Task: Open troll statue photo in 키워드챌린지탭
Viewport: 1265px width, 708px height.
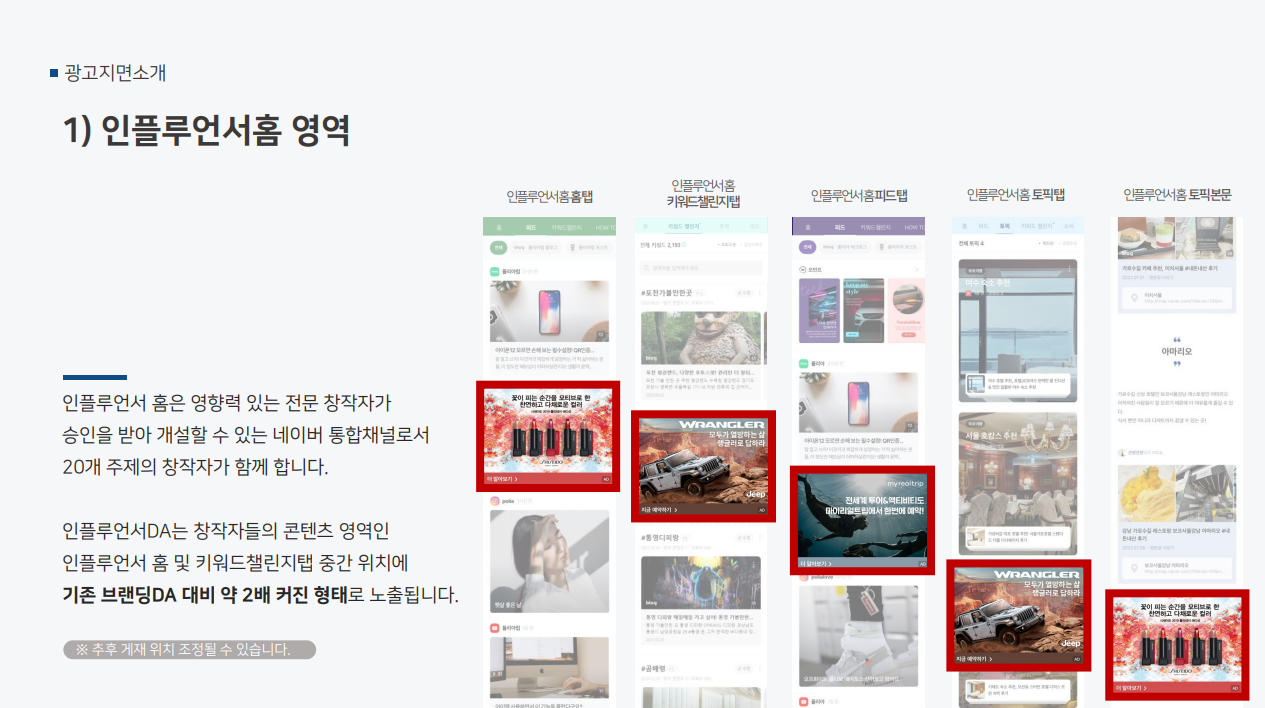Action: (701, 337)
